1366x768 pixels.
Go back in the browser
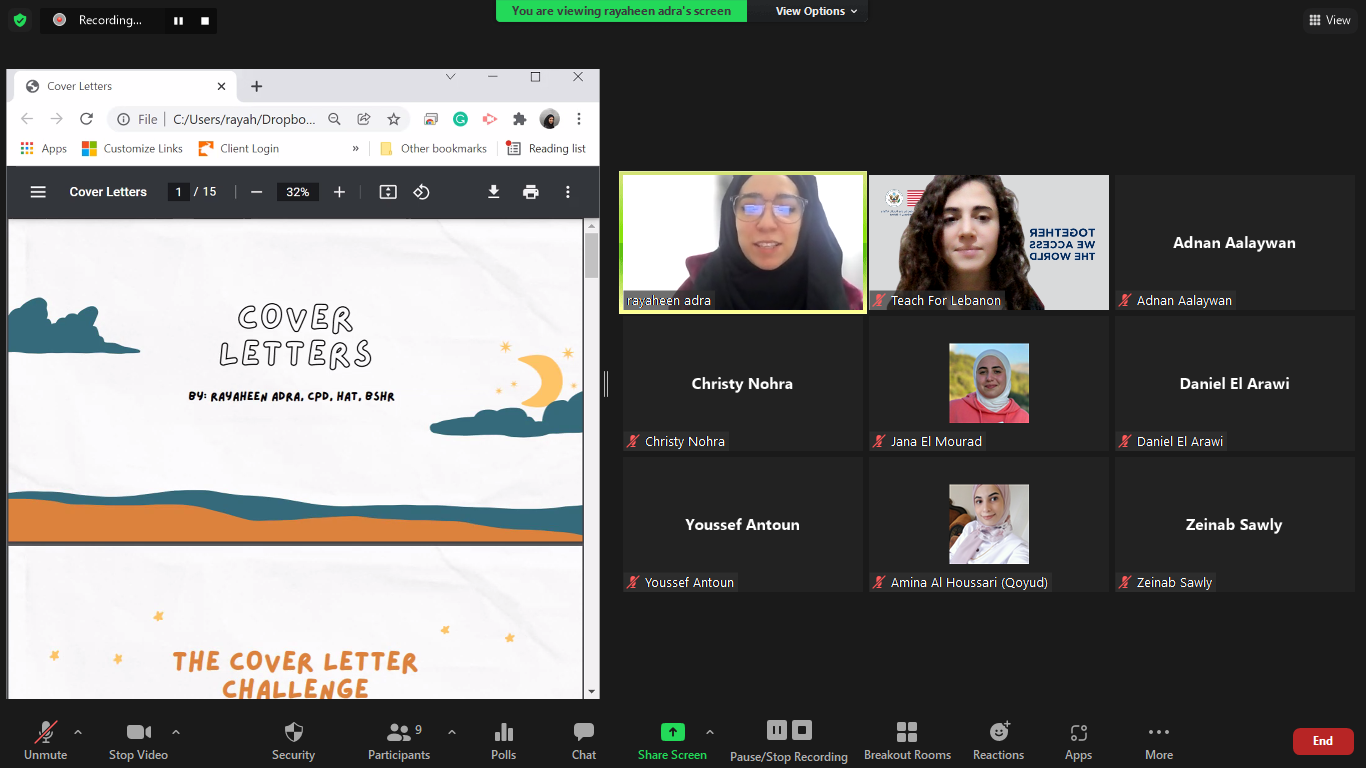tap(27, 119)
